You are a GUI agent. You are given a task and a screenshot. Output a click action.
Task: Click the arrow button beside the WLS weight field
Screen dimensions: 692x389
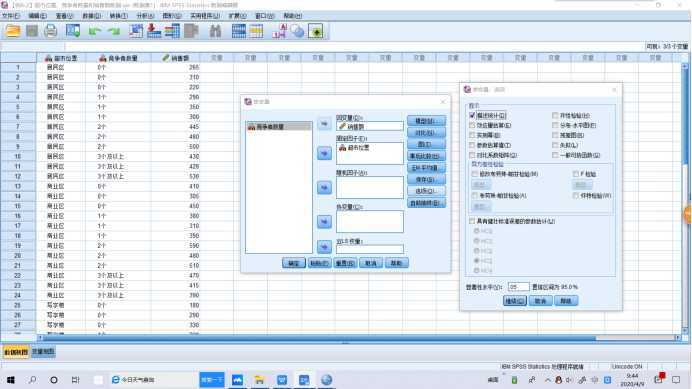[324, 247]
